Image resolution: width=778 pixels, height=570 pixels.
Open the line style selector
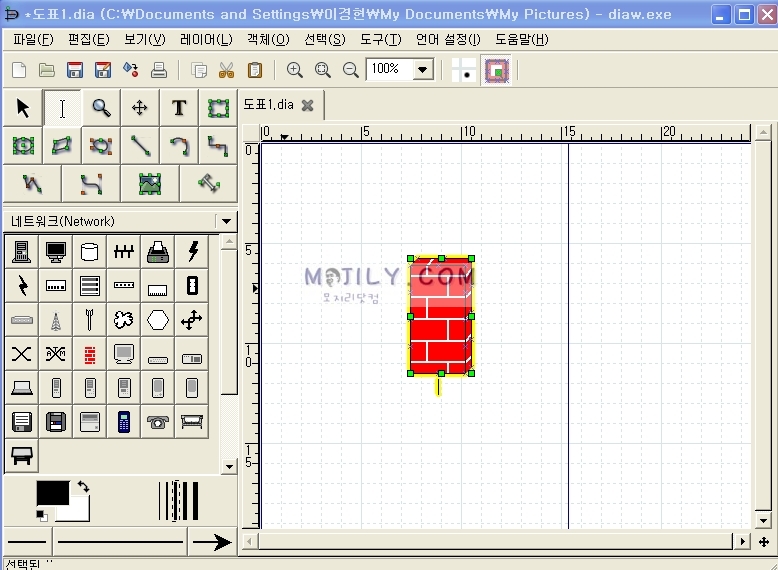point(121,542)
